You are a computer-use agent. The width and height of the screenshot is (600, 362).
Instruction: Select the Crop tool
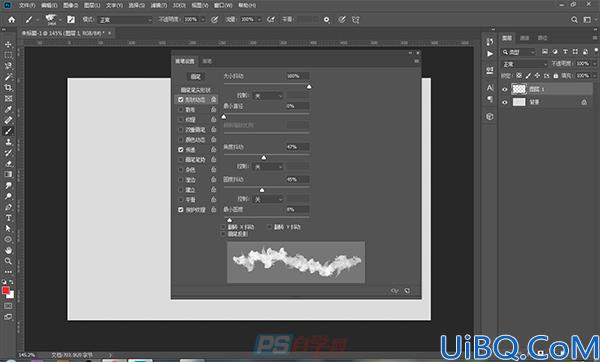pyautogui.click(x=8, y=88)
